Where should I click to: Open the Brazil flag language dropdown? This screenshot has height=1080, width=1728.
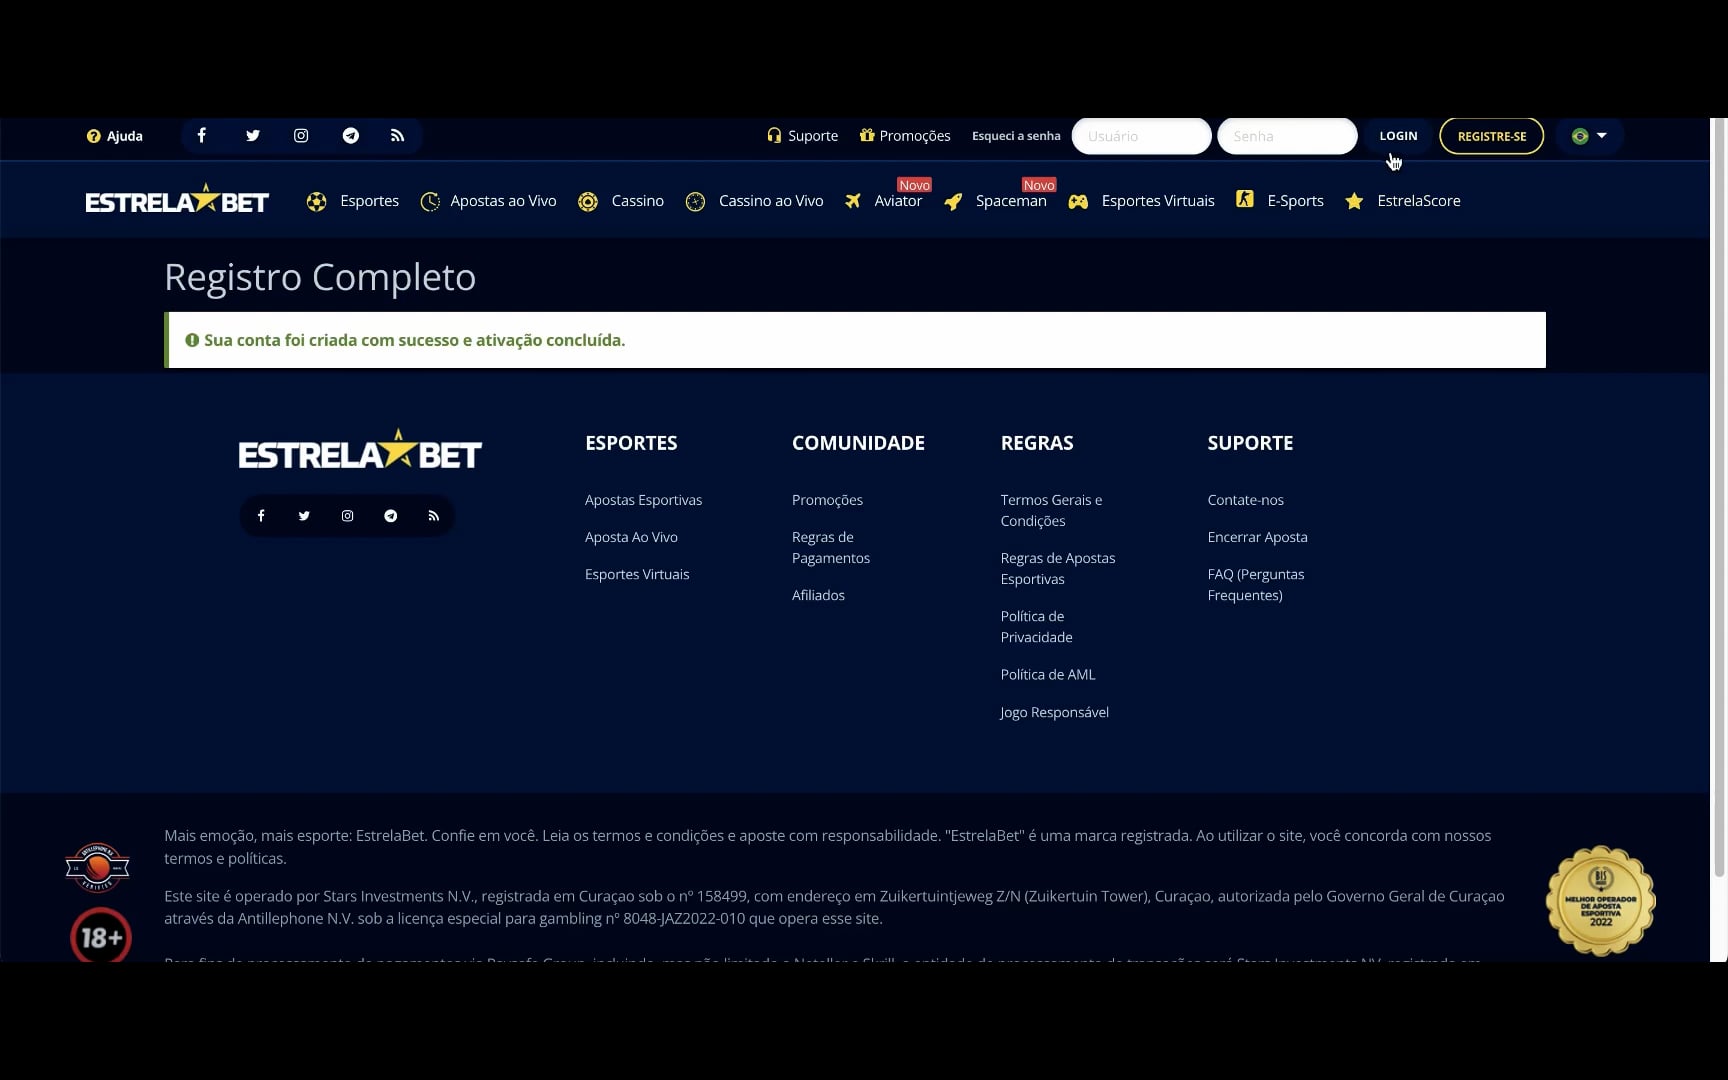tap(1589, 136)
